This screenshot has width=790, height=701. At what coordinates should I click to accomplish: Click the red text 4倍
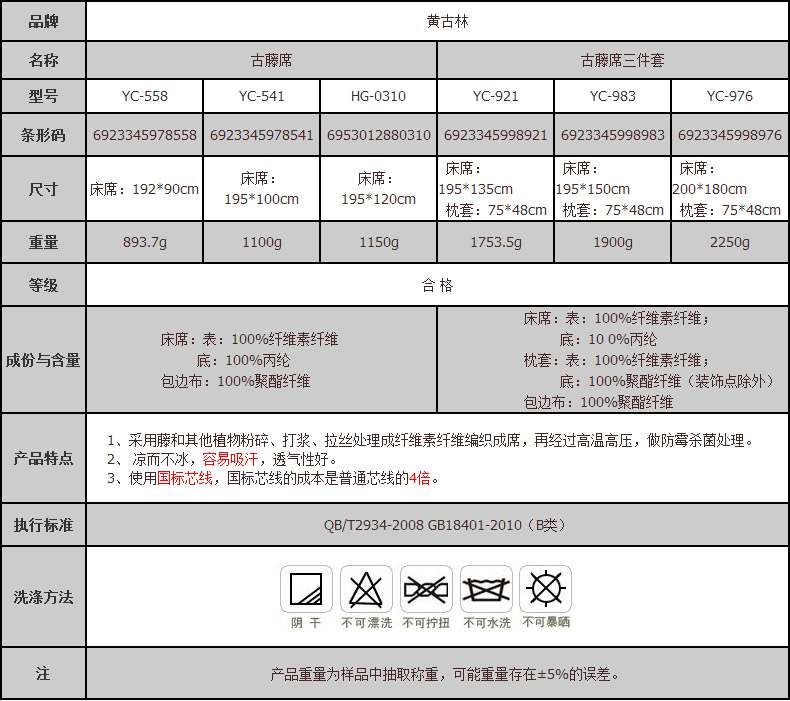(x=419, y=478)
